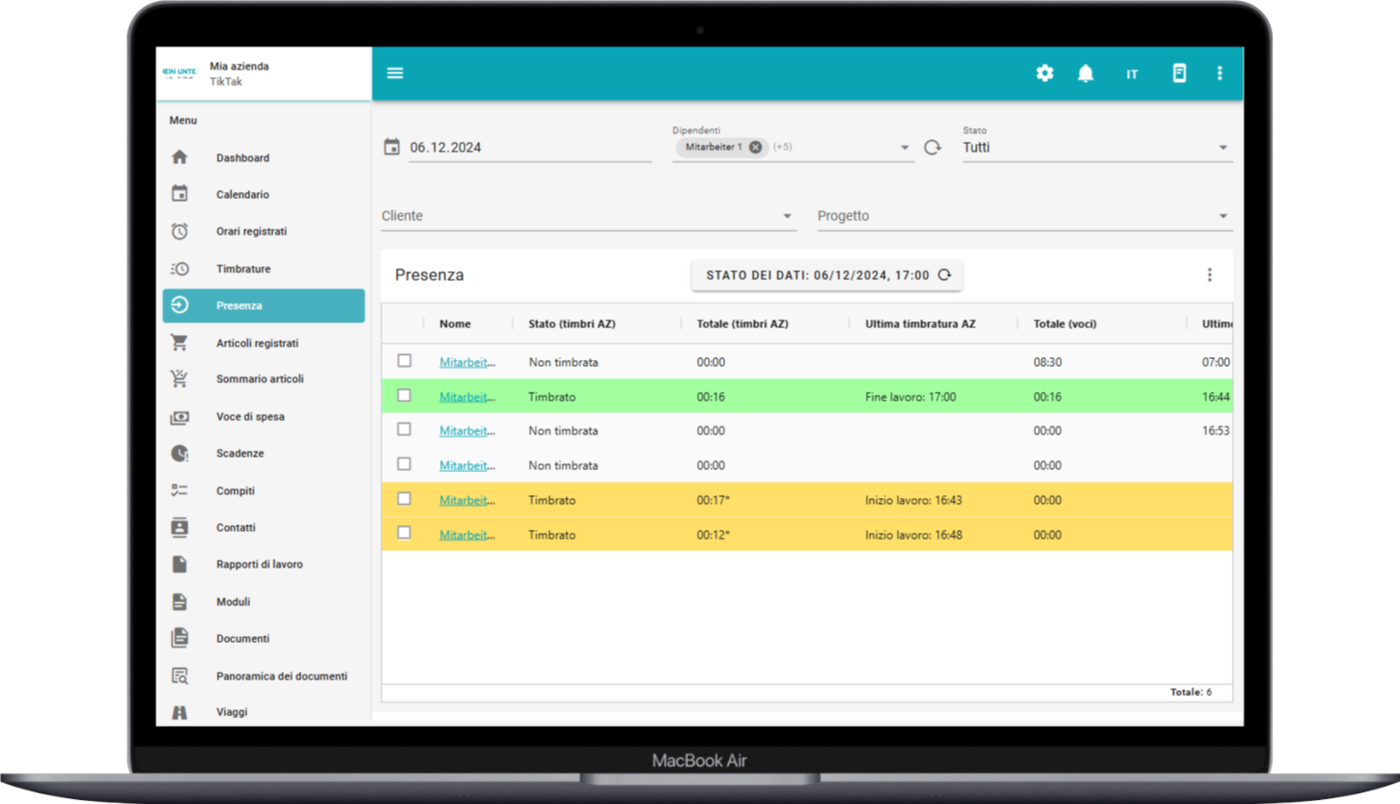Open the Progetto dropdown
Image resolution: width=1400 pixels, height=804 pixels.
(1024, 216)
